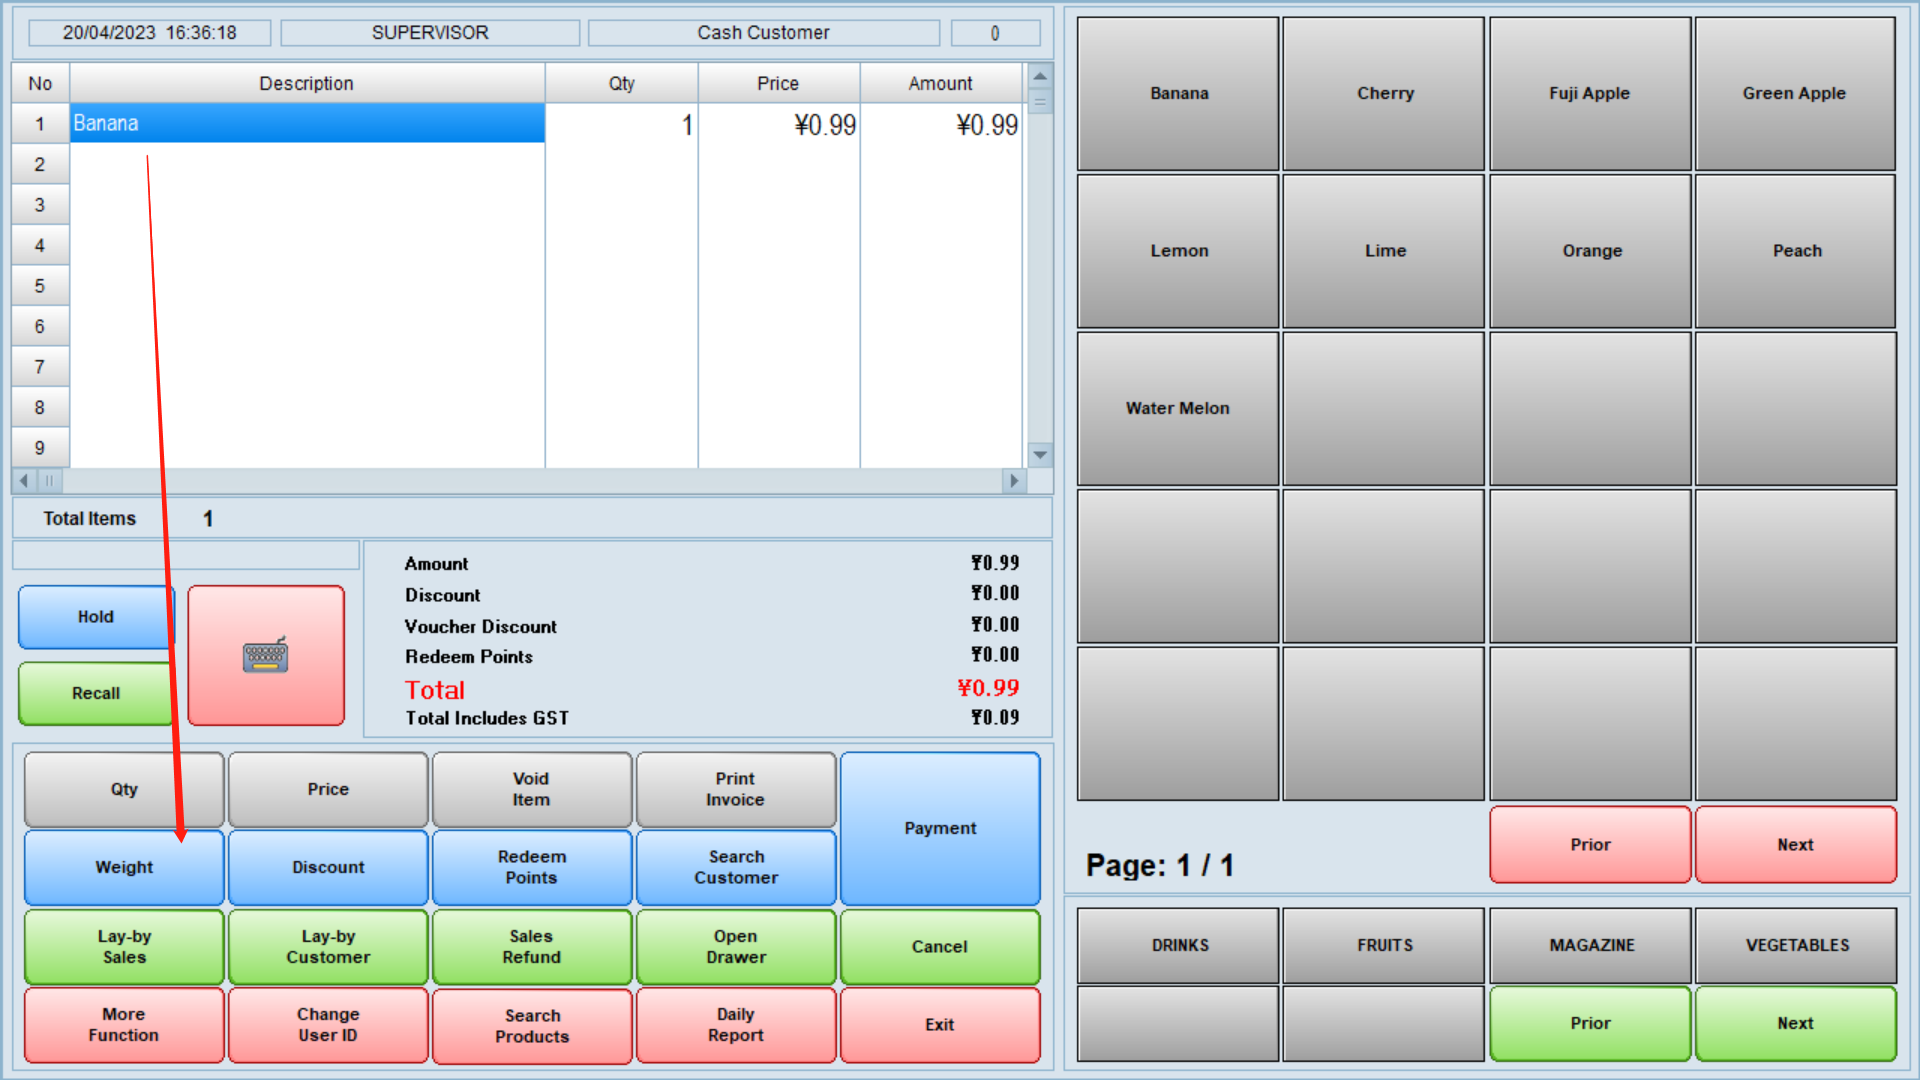
Task: Recall a held transaction
Action: (95, 692)
